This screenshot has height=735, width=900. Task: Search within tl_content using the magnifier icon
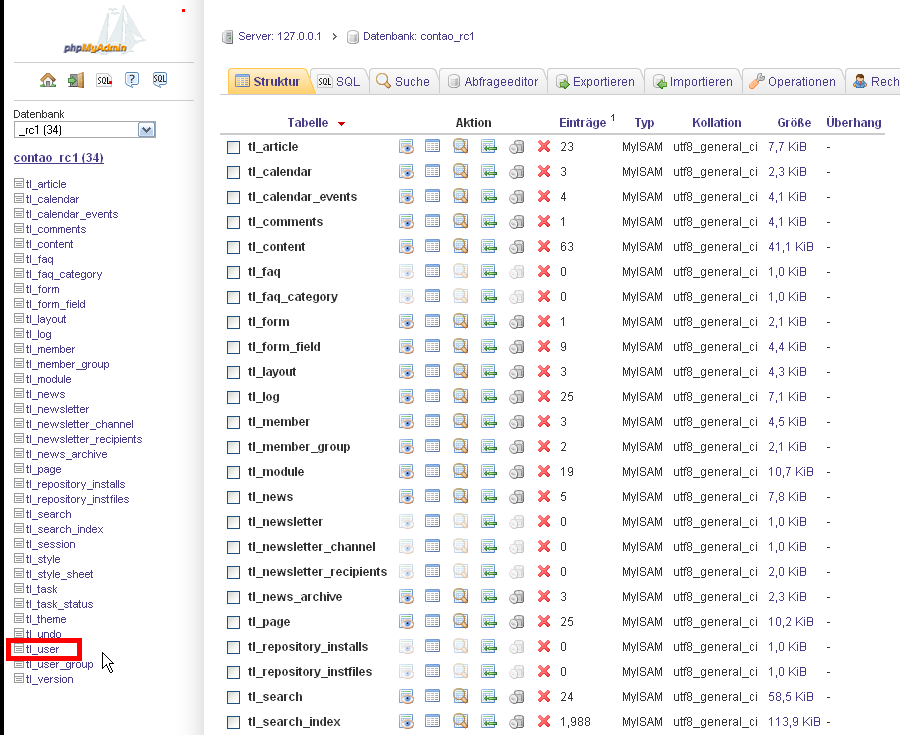click(x=462, y=246)
